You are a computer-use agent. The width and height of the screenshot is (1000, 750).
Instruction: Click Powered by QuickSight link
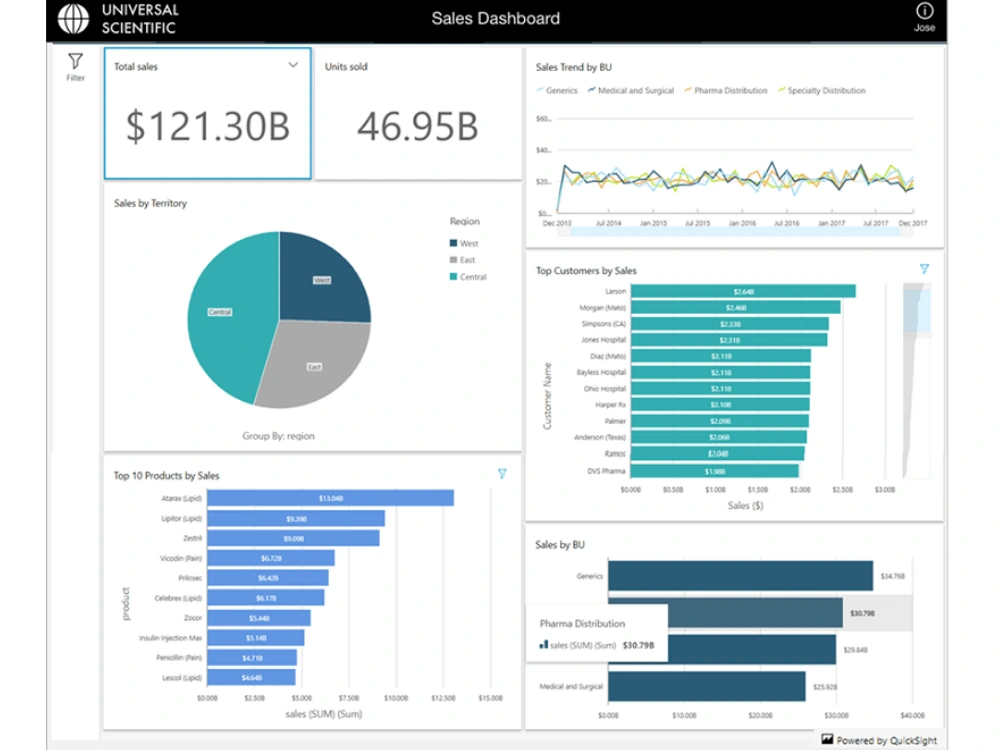coord(886,740)
